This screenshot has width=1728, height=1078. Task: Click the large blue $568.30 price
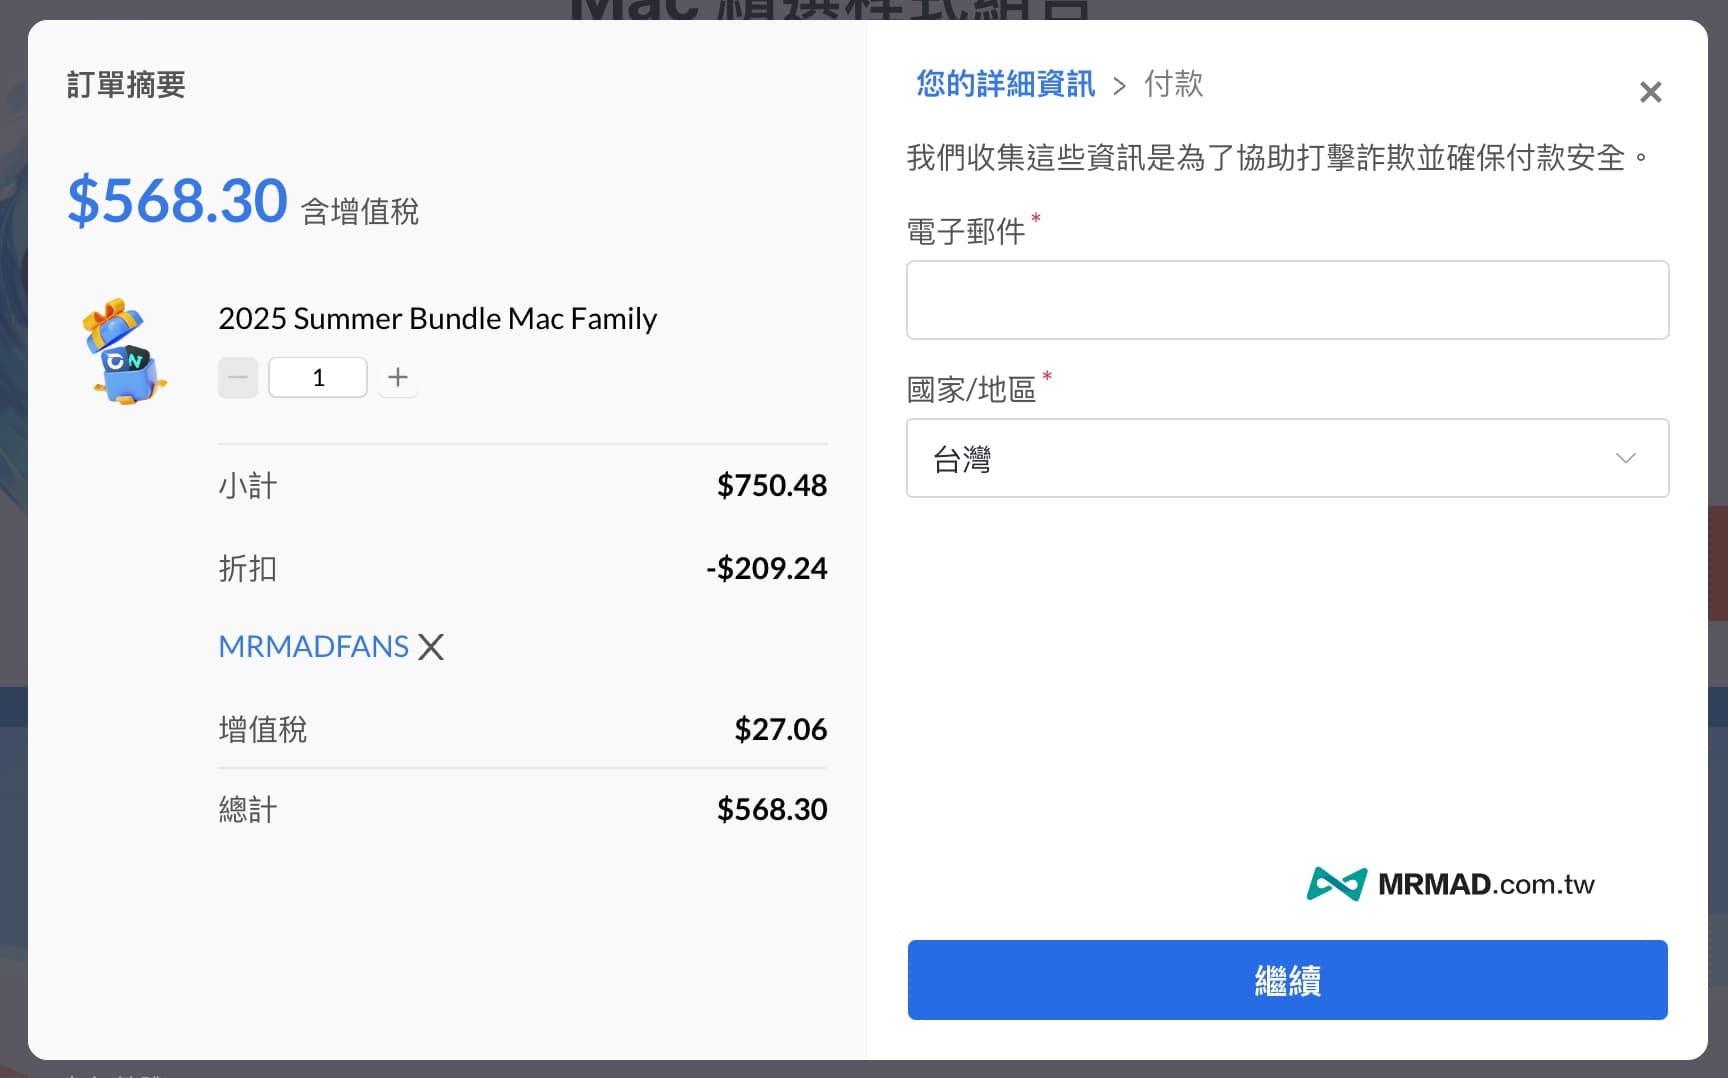(177, 201)
